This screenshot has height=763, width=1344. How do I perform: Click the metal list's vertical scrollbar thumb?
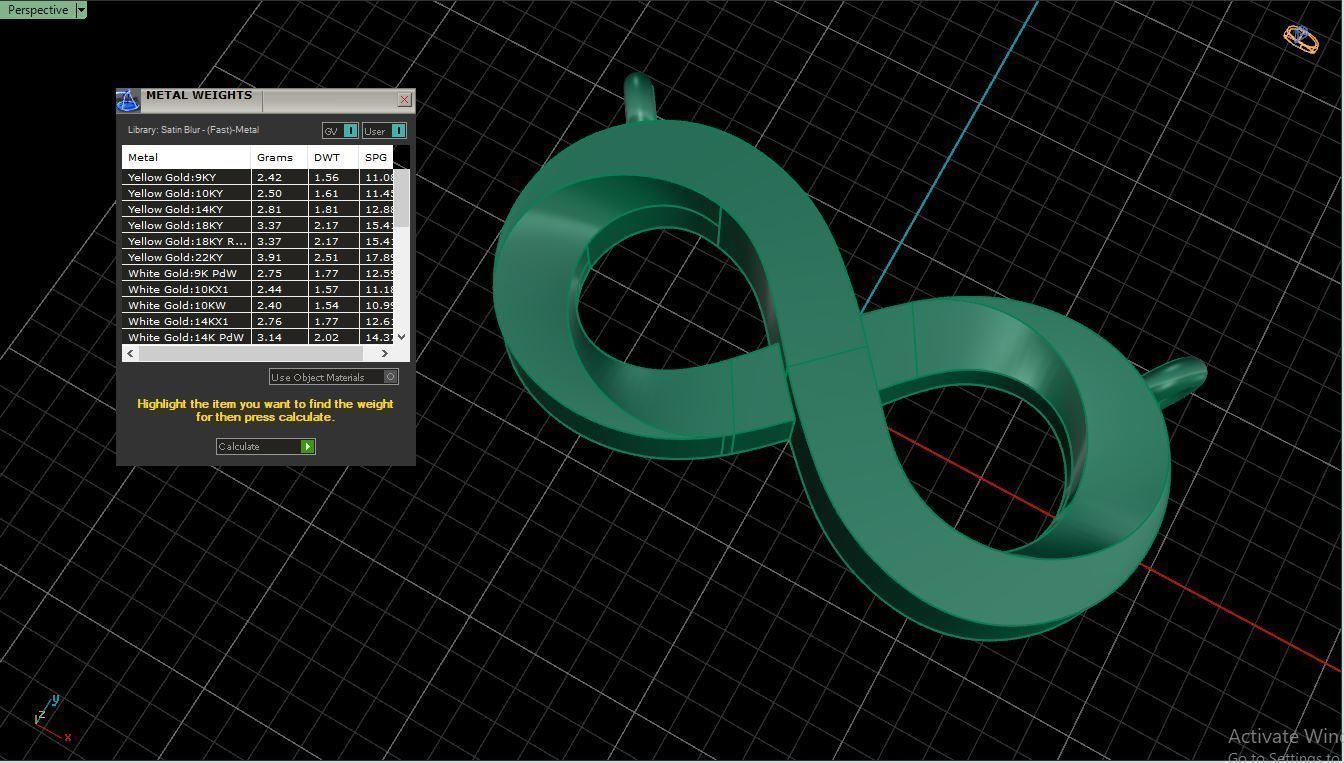coord(402,198)
